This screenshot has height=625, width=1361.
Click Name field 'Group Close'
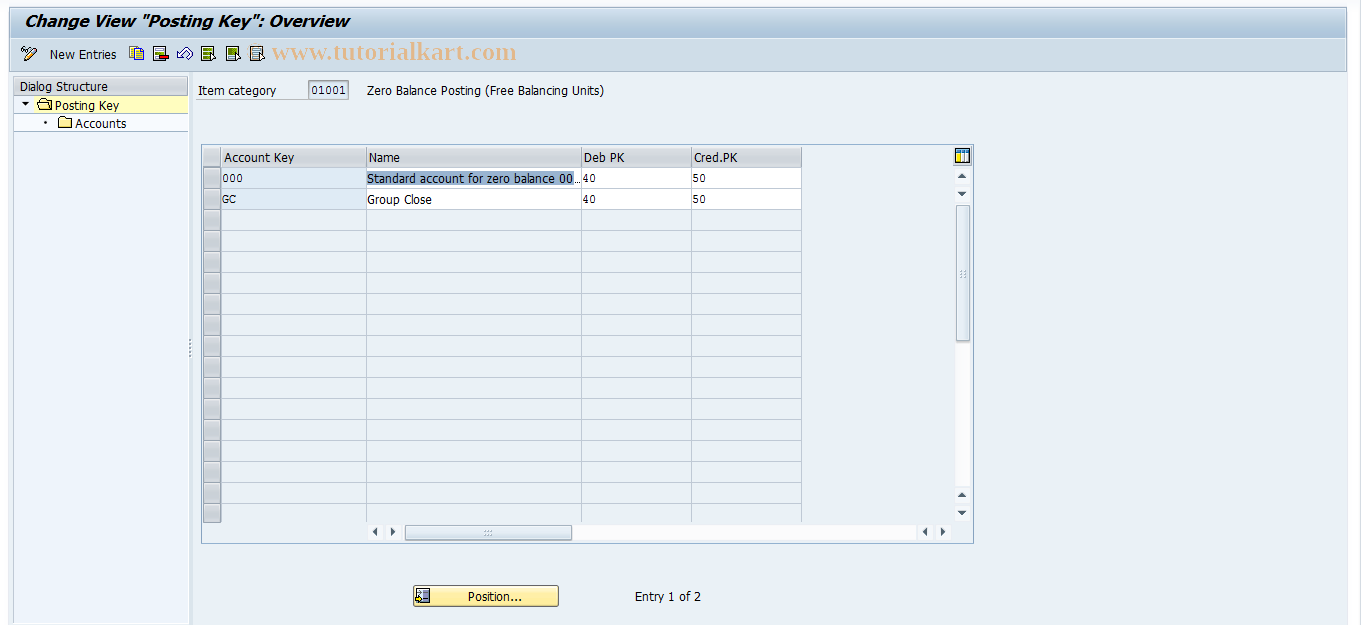[x=473, y=199]
